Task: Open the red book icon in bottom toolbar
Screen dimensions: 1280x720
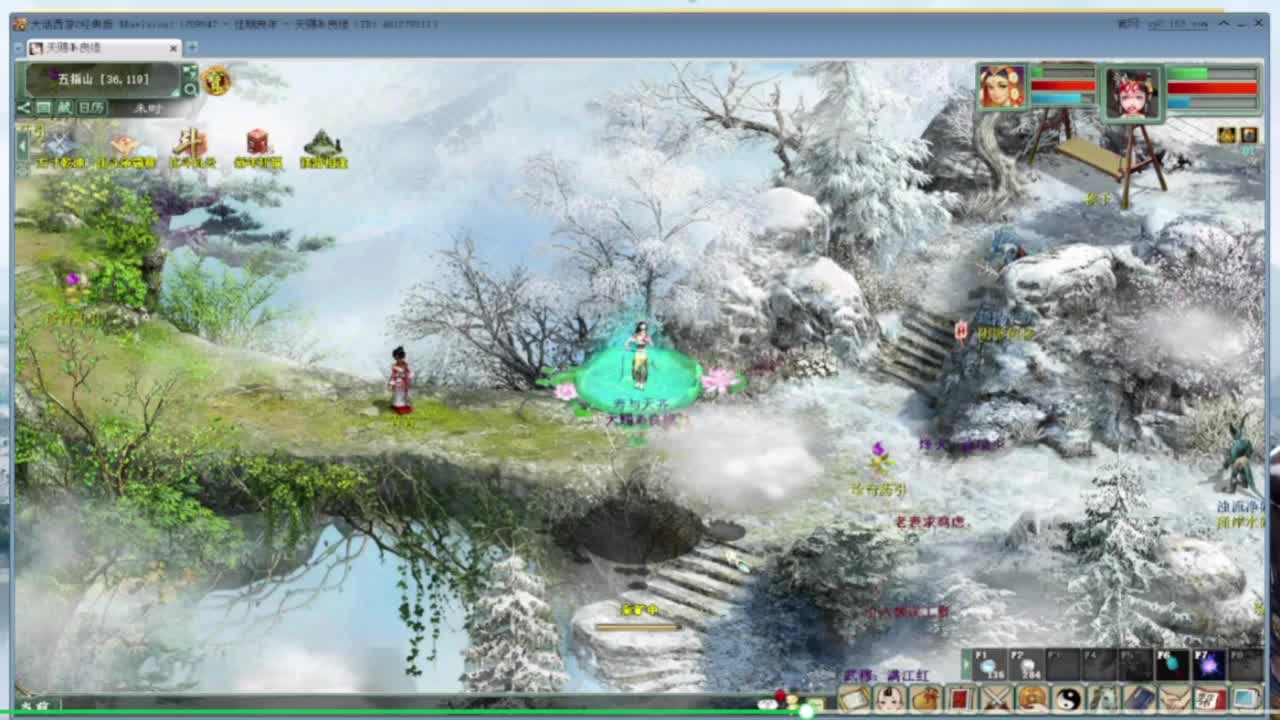Action: click(x=961, y=698)
